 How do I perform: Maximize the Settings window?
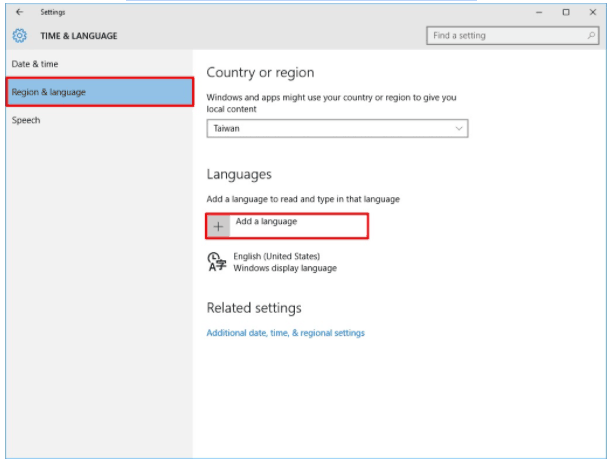[x=566, y=12]
